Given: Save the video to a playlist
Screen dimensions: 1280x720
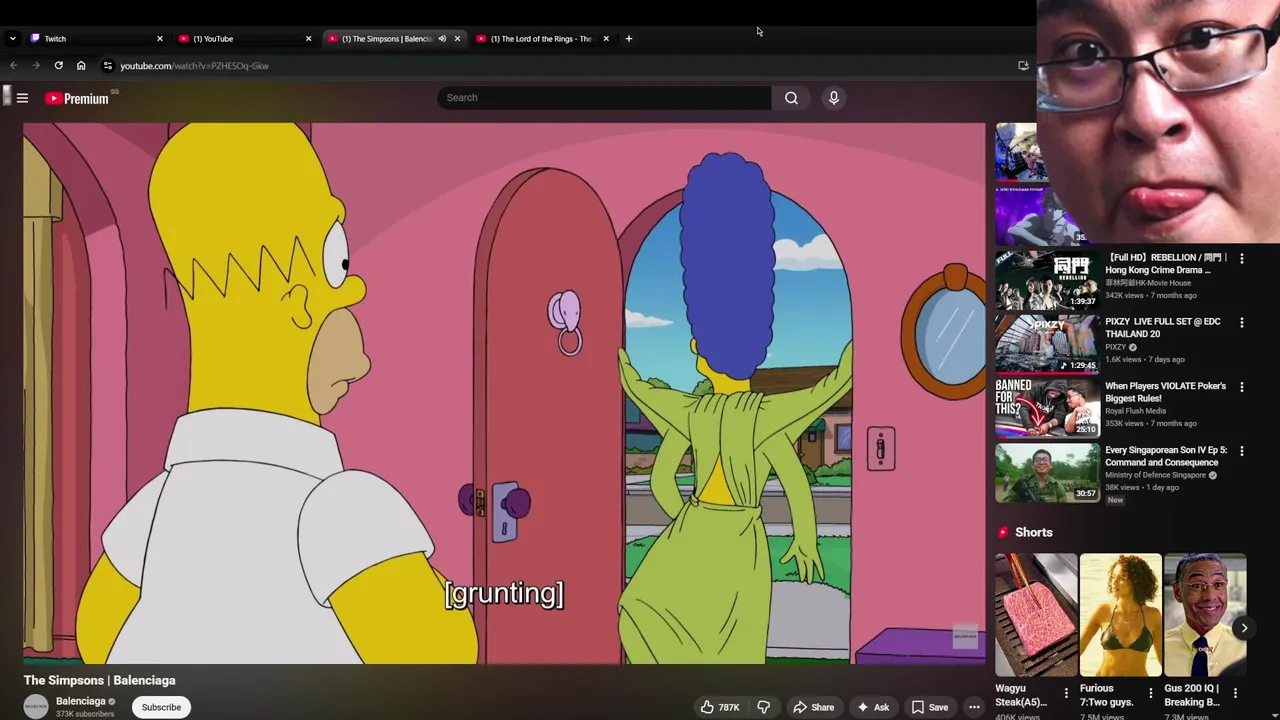Looking at the screenshot, I should [929, 707].
